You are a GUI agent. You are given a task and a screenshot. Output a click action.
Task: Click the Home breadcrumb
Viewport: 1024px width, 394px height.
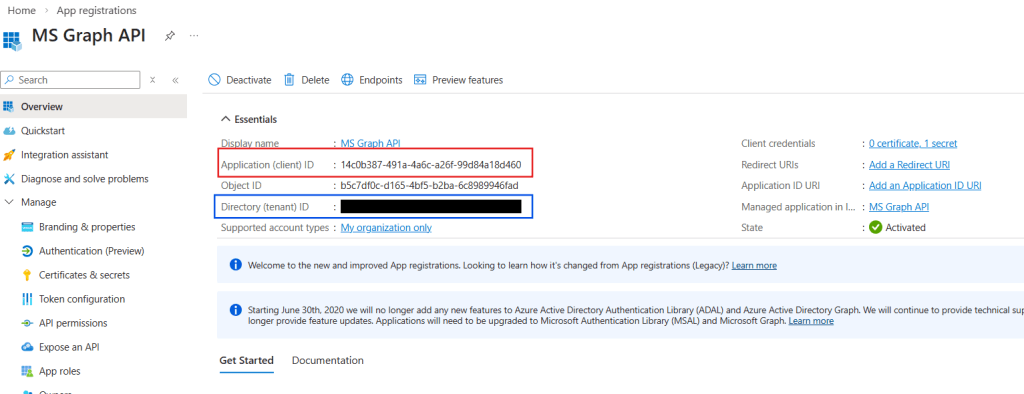coord(22,10)
